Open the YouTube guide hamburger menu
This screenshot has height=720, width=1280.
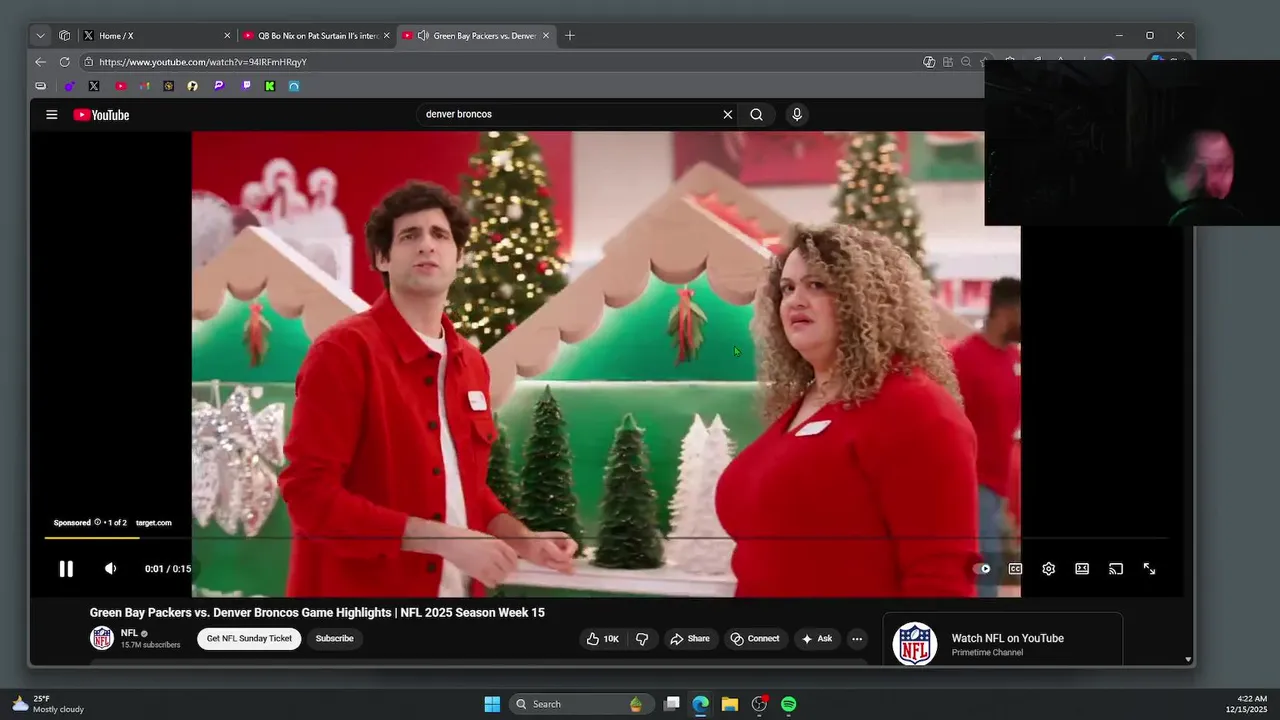pyautogui.click(x=51, y=114)
